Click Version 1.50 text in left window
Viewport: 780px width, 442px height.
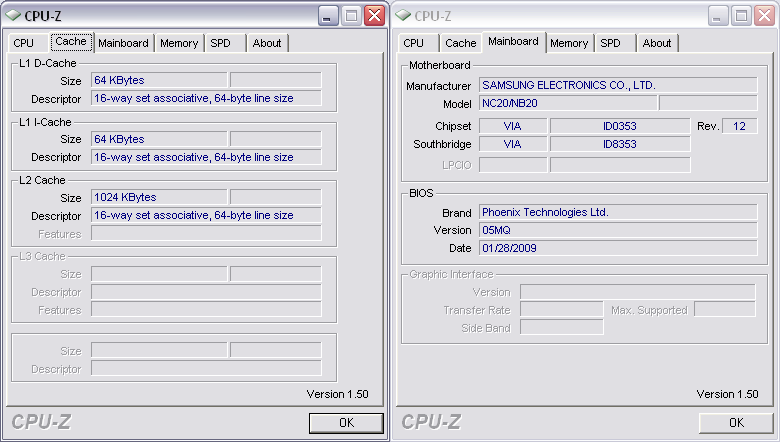(337, 394)
